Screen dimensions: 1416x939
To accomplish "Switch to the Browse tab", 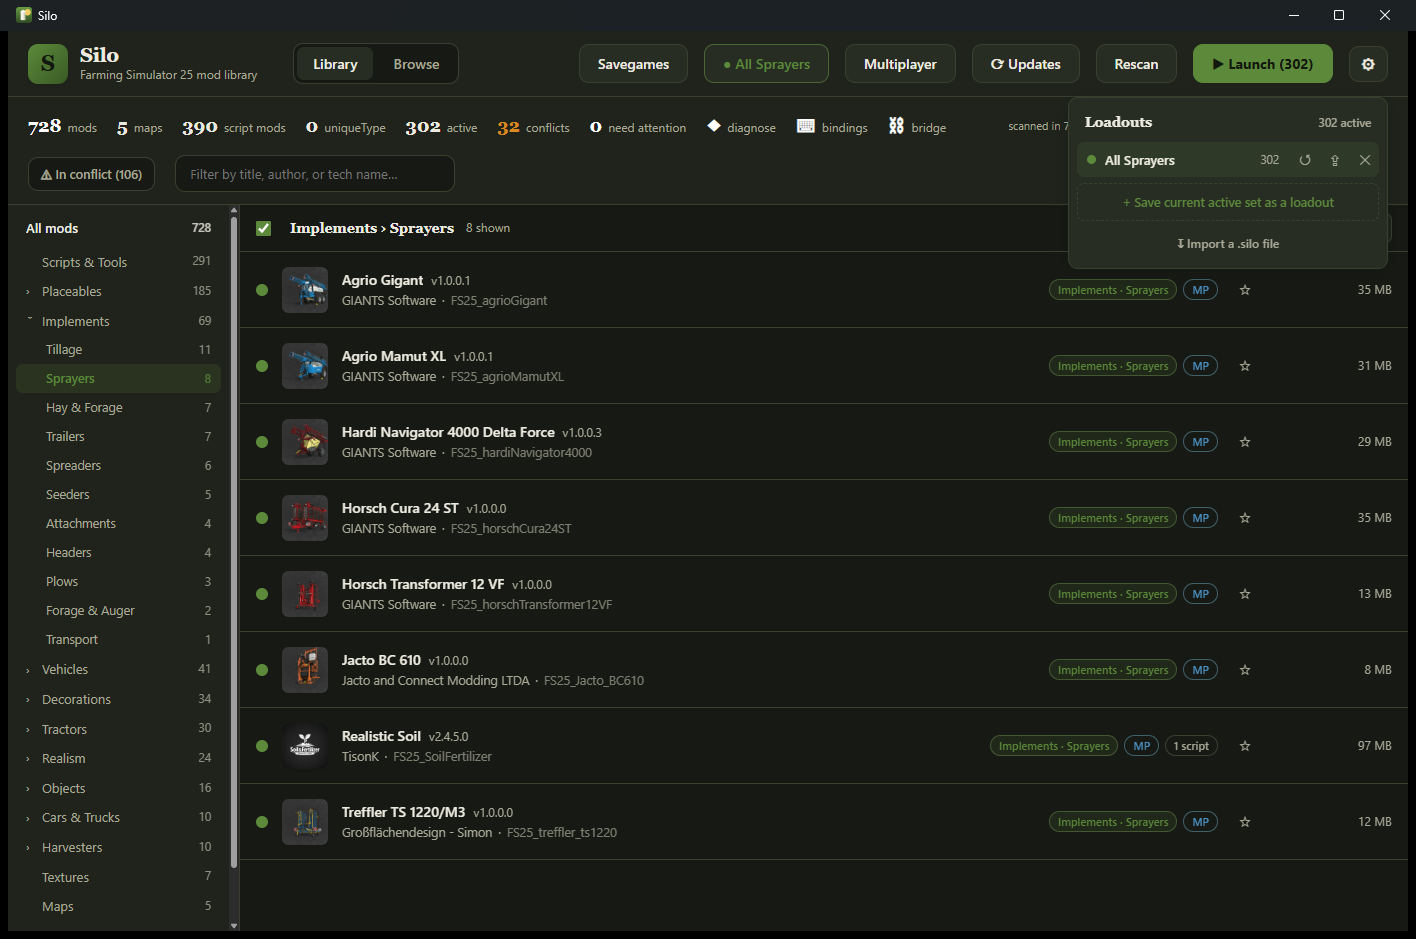I will (416, 64).
